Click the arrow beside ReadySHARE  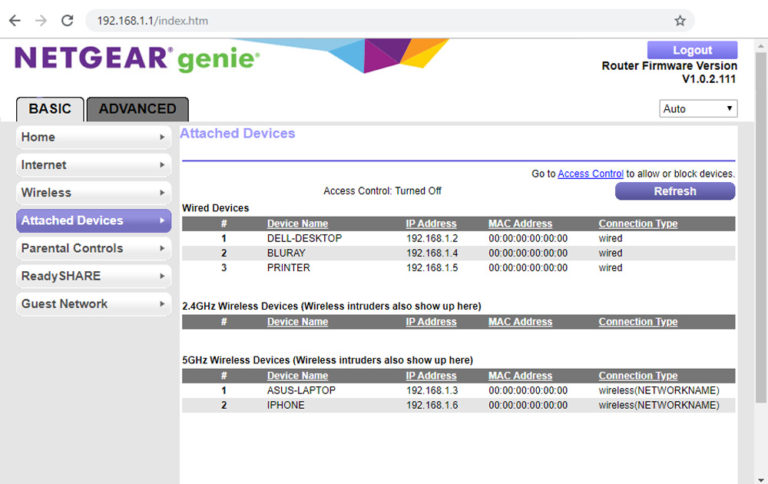pos(162,276)
